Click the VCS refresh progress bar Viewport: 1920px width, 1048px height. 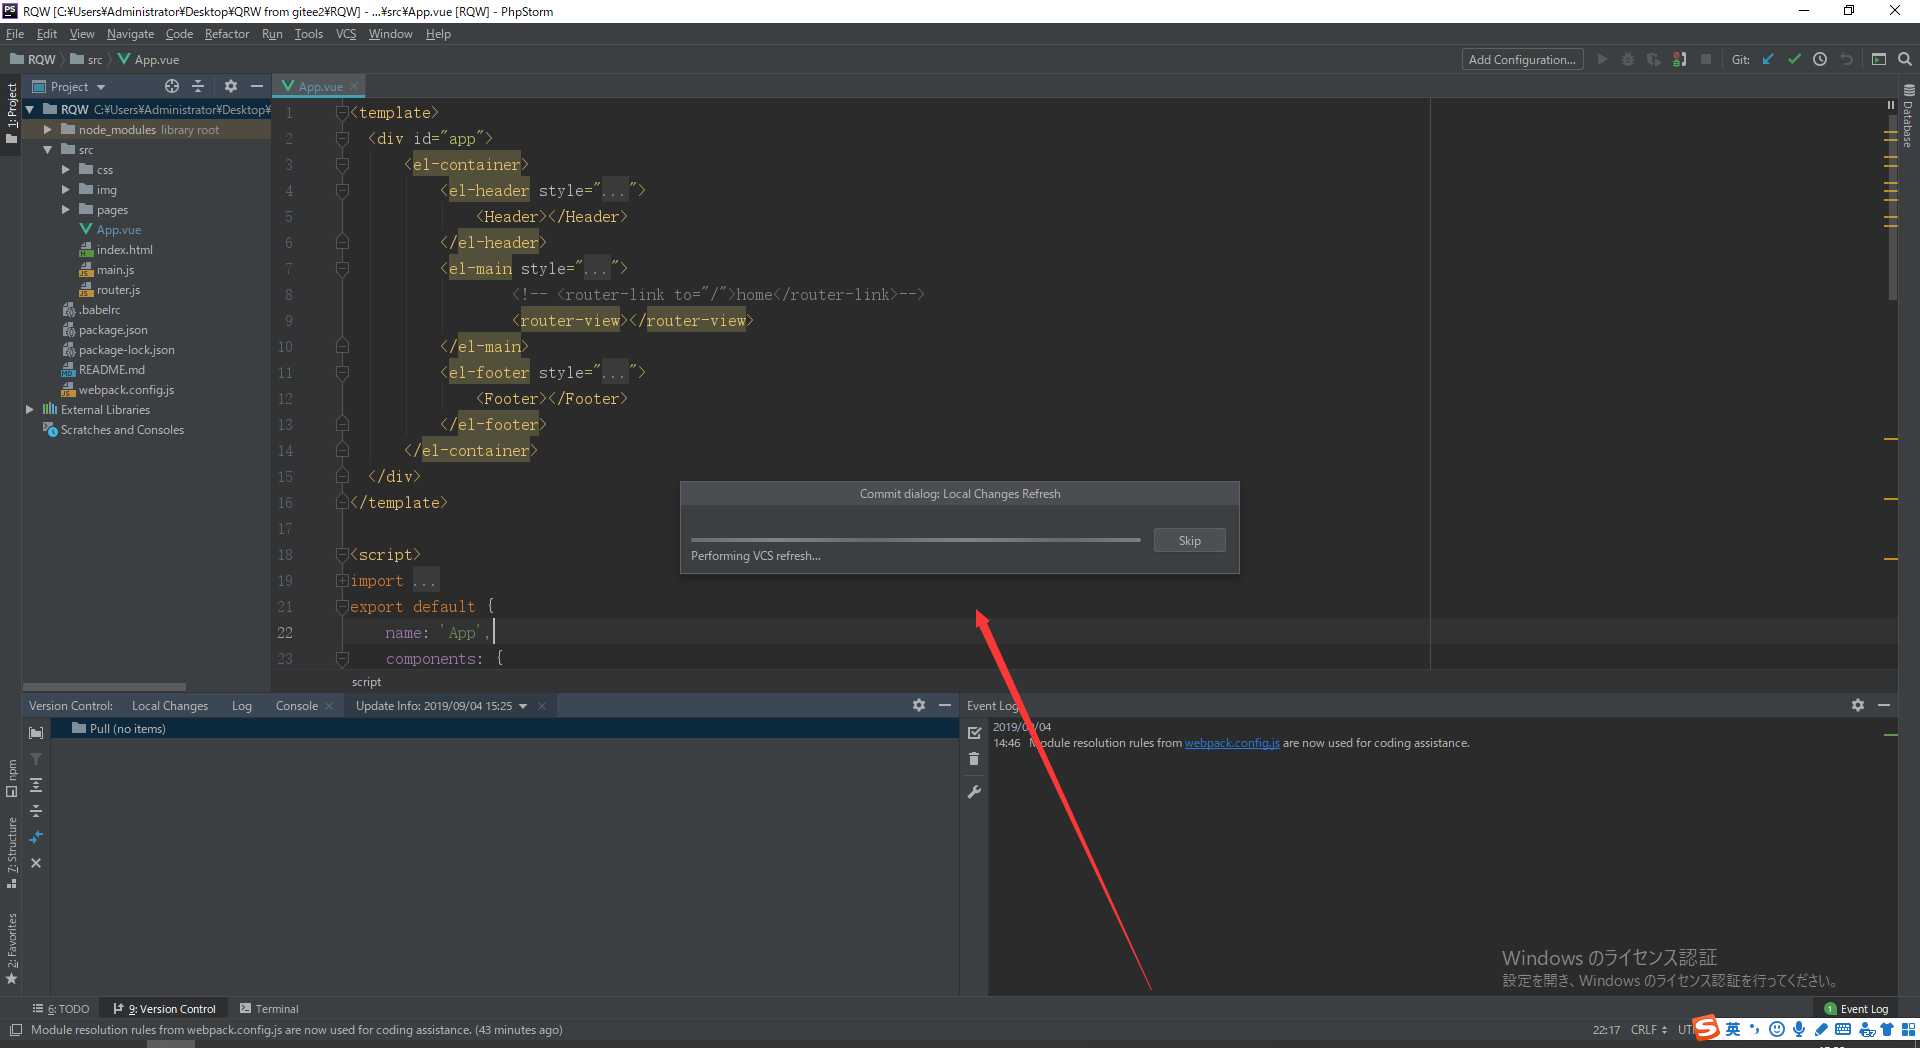915,540
